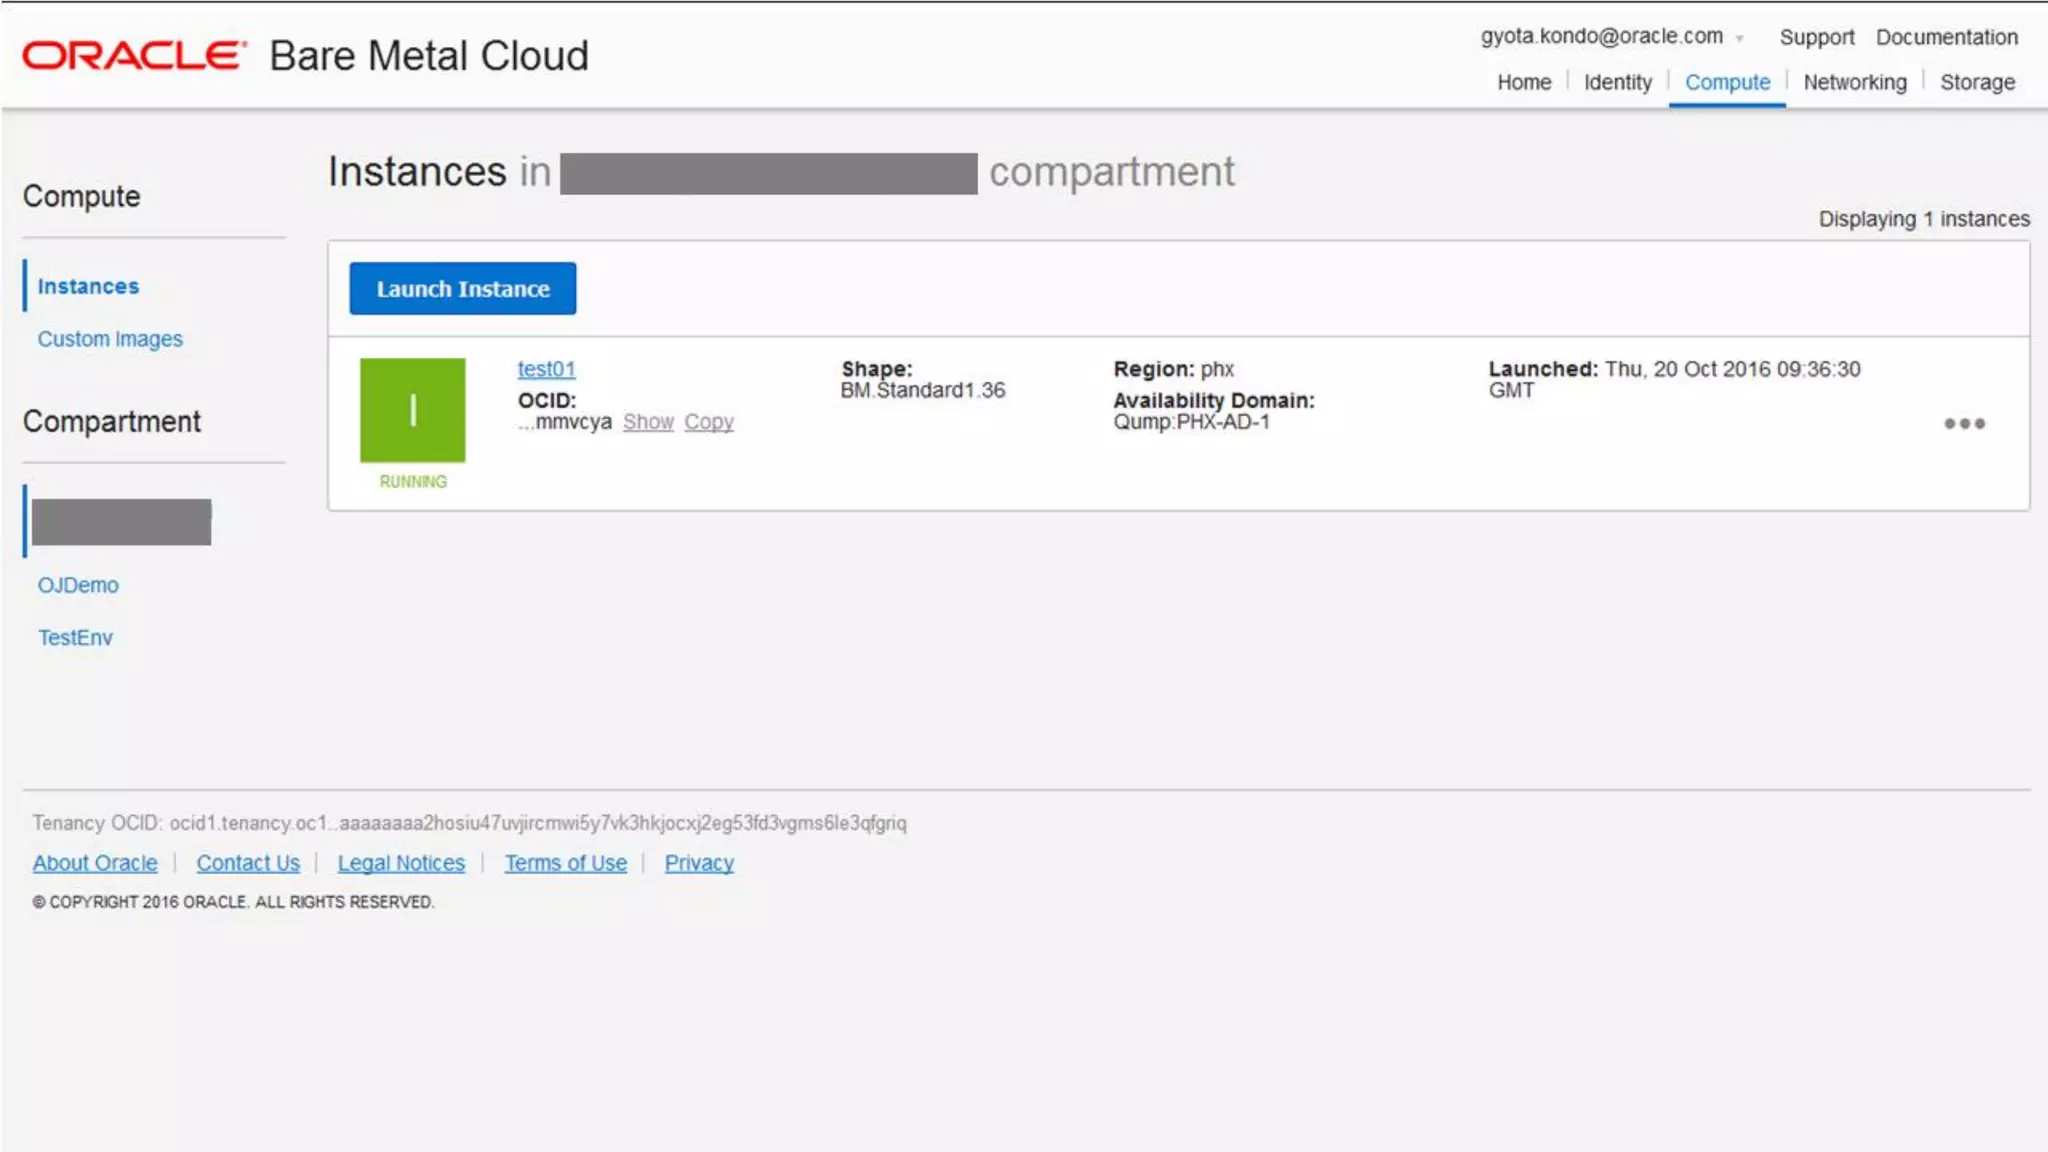This screenshot has width=2048, height=1152.
Task: Select the Compute tab
Action: (x=1727, y=82)
